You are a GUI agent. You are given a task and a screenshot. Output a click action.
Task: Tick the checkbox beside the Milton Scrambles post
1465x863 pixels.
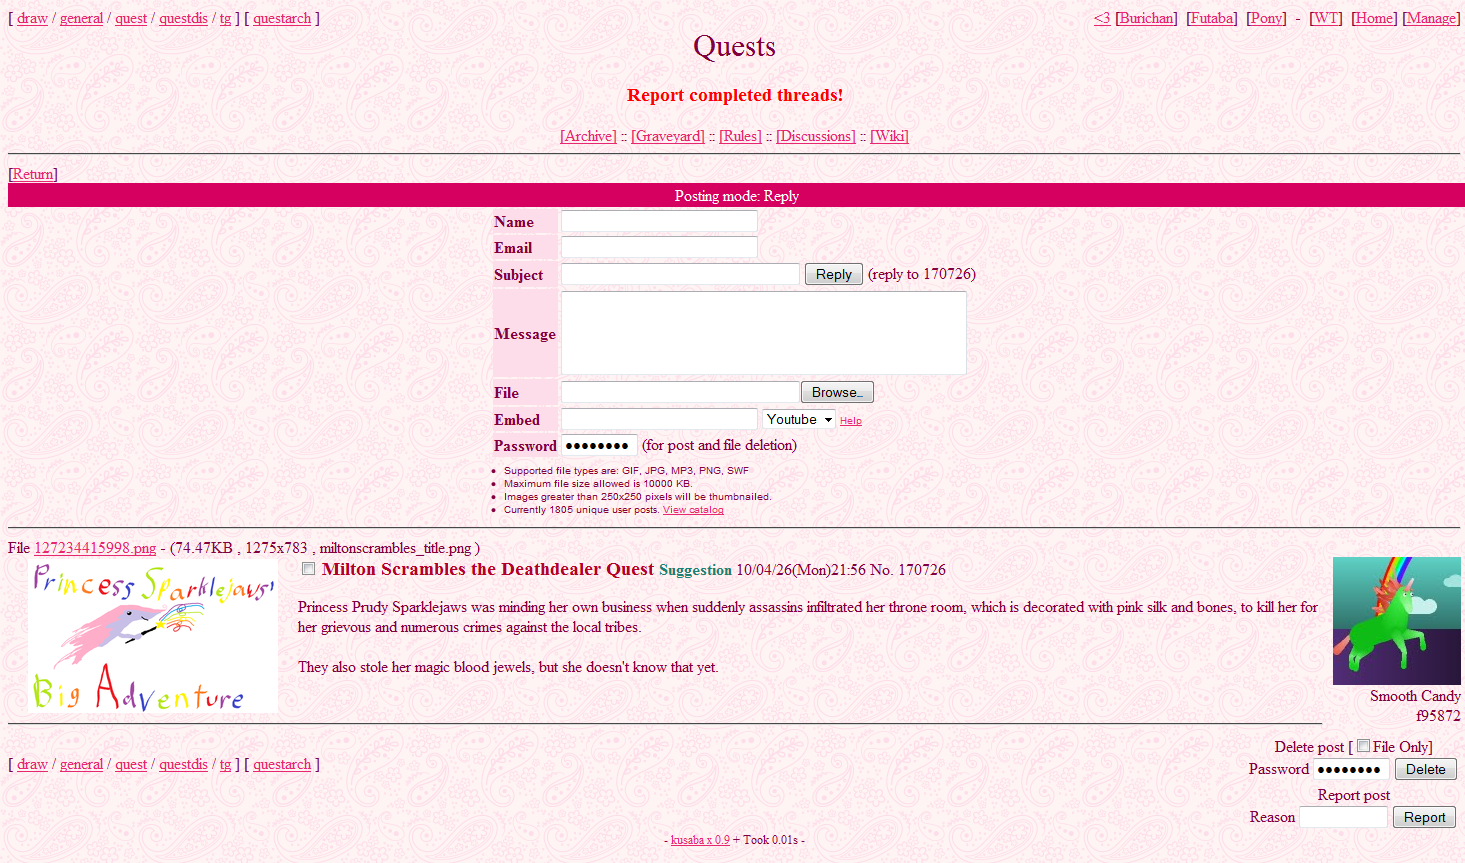pyautogui.click(x=309, y=569)
